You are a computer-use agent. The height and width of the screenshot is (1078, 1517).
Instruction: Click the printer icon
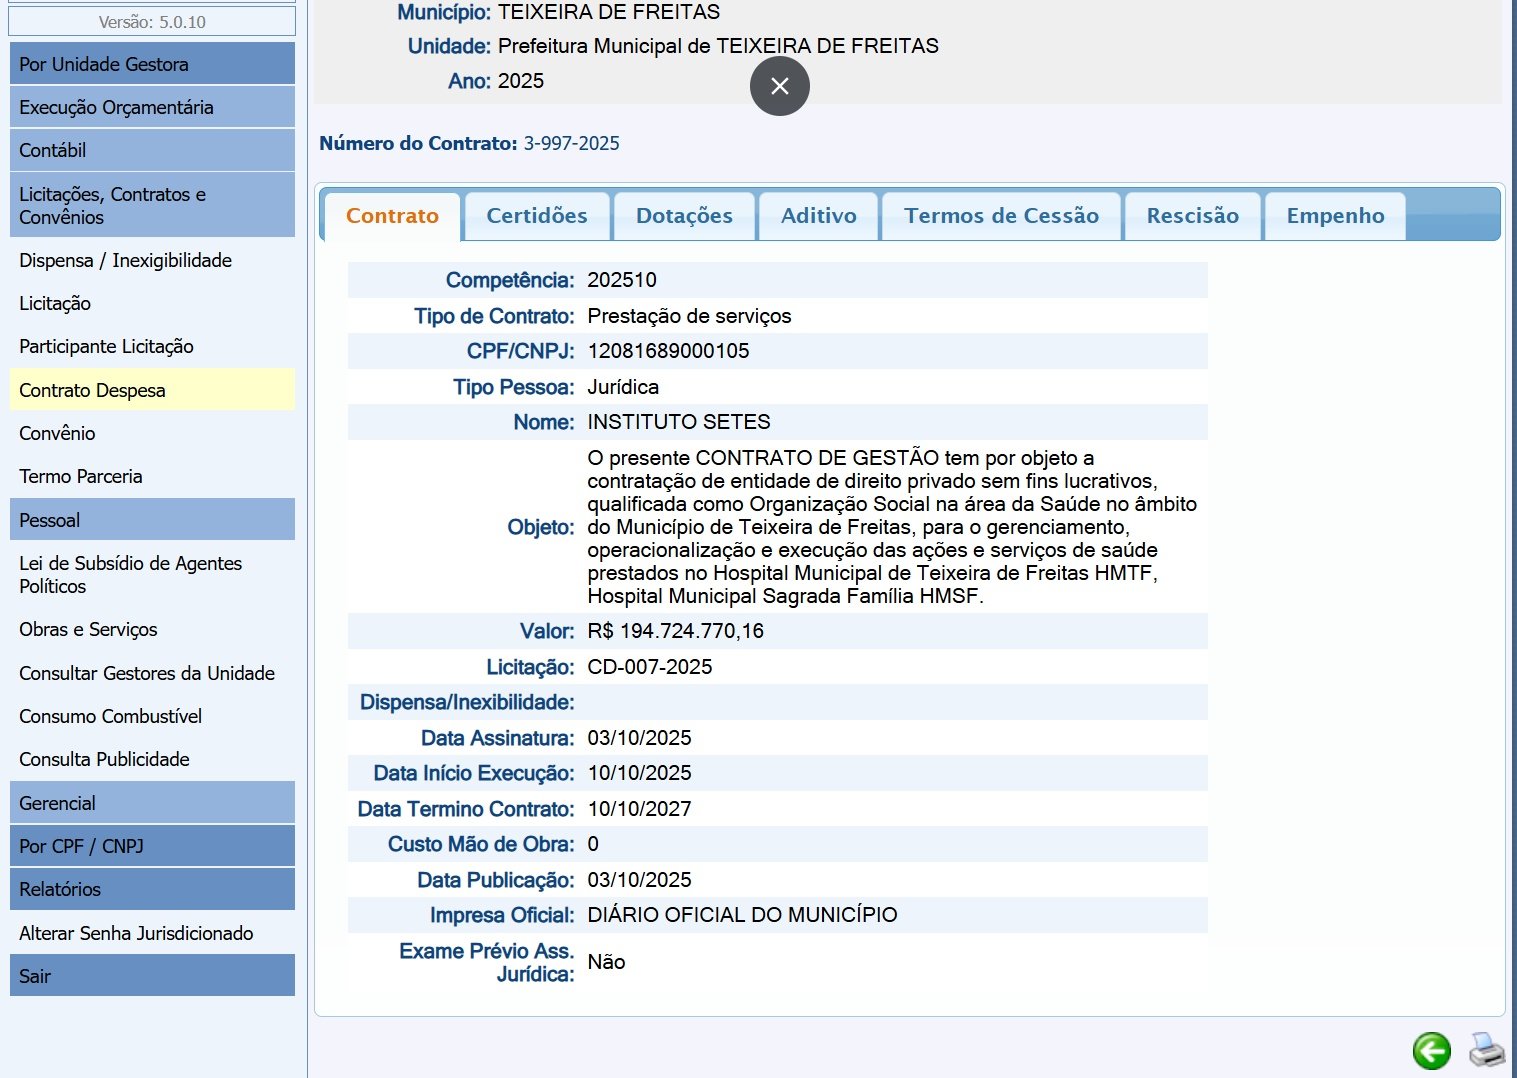click(1487, 1050)
